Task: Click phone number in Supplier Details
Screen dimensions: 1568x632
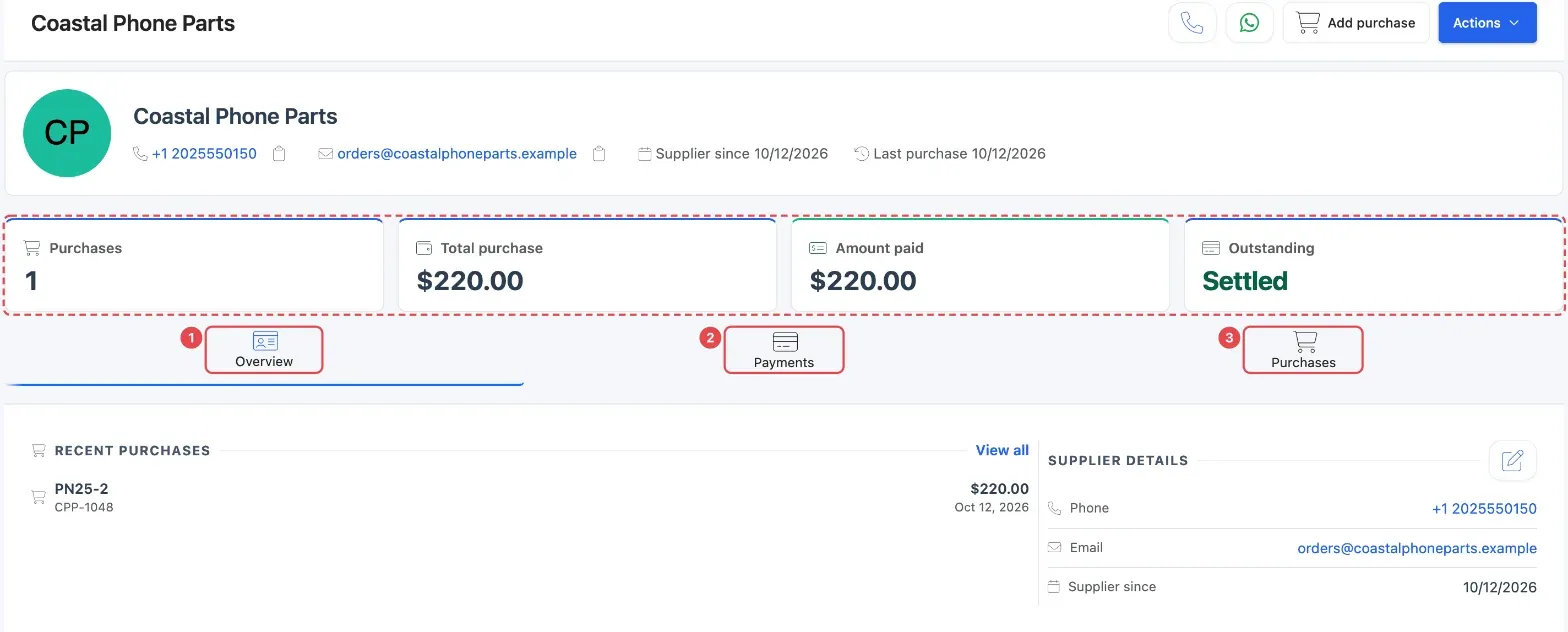Action: (x=1484, y=508)
